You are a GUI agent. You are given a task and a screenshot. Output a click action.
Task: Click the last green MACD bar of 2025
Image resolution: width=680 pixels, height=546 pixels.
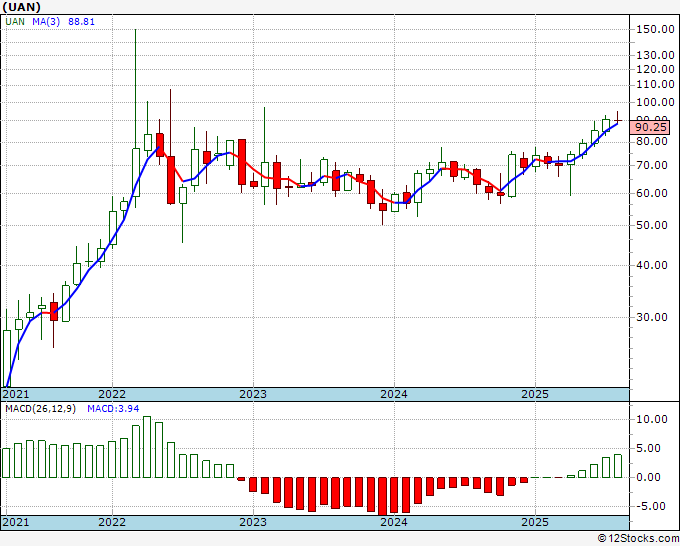618,466
